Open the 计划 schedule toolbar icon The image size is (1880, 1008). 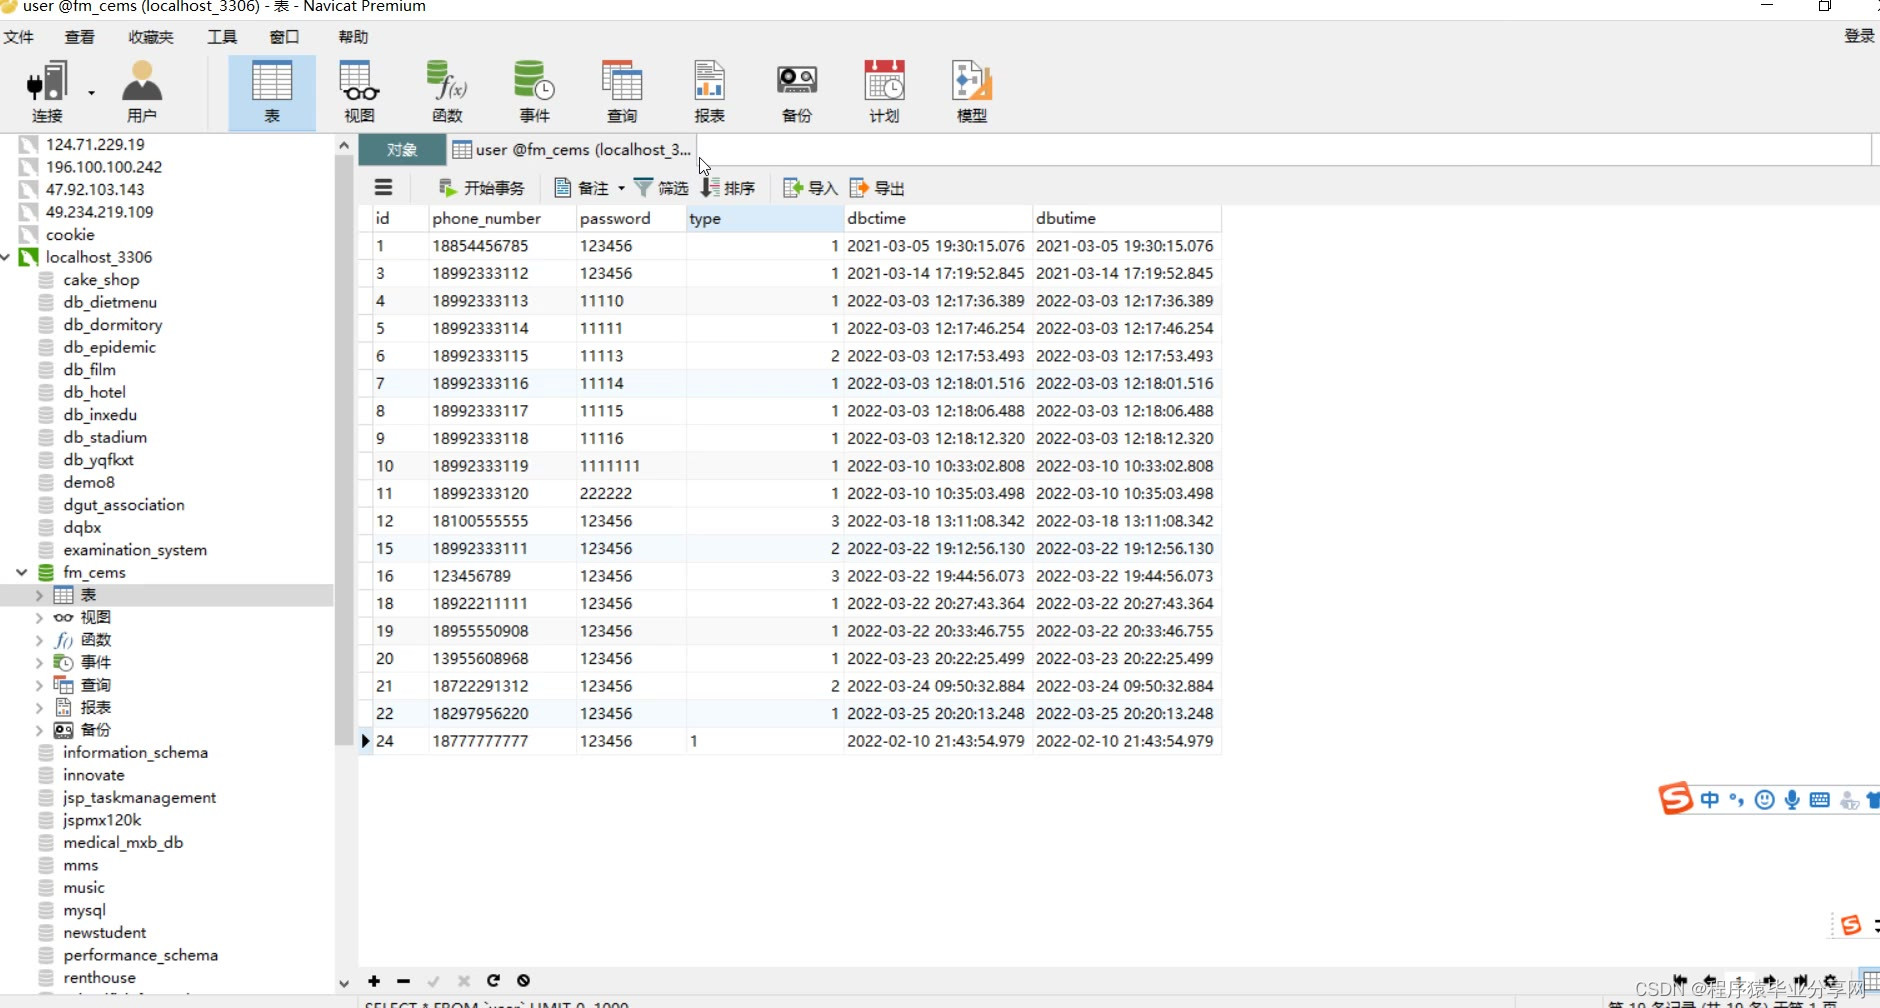(x=884, y=92)
